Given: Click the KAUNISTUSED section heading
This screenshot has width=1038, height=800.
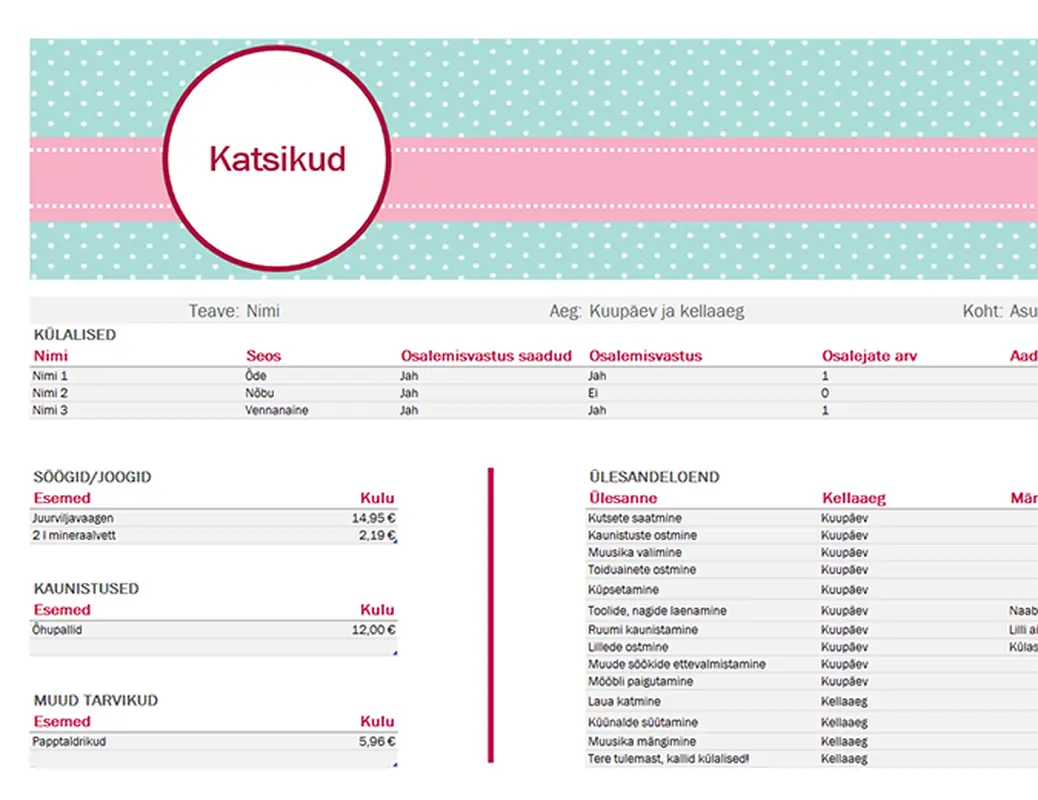Looking at the screenshot, I should point(86,589).
